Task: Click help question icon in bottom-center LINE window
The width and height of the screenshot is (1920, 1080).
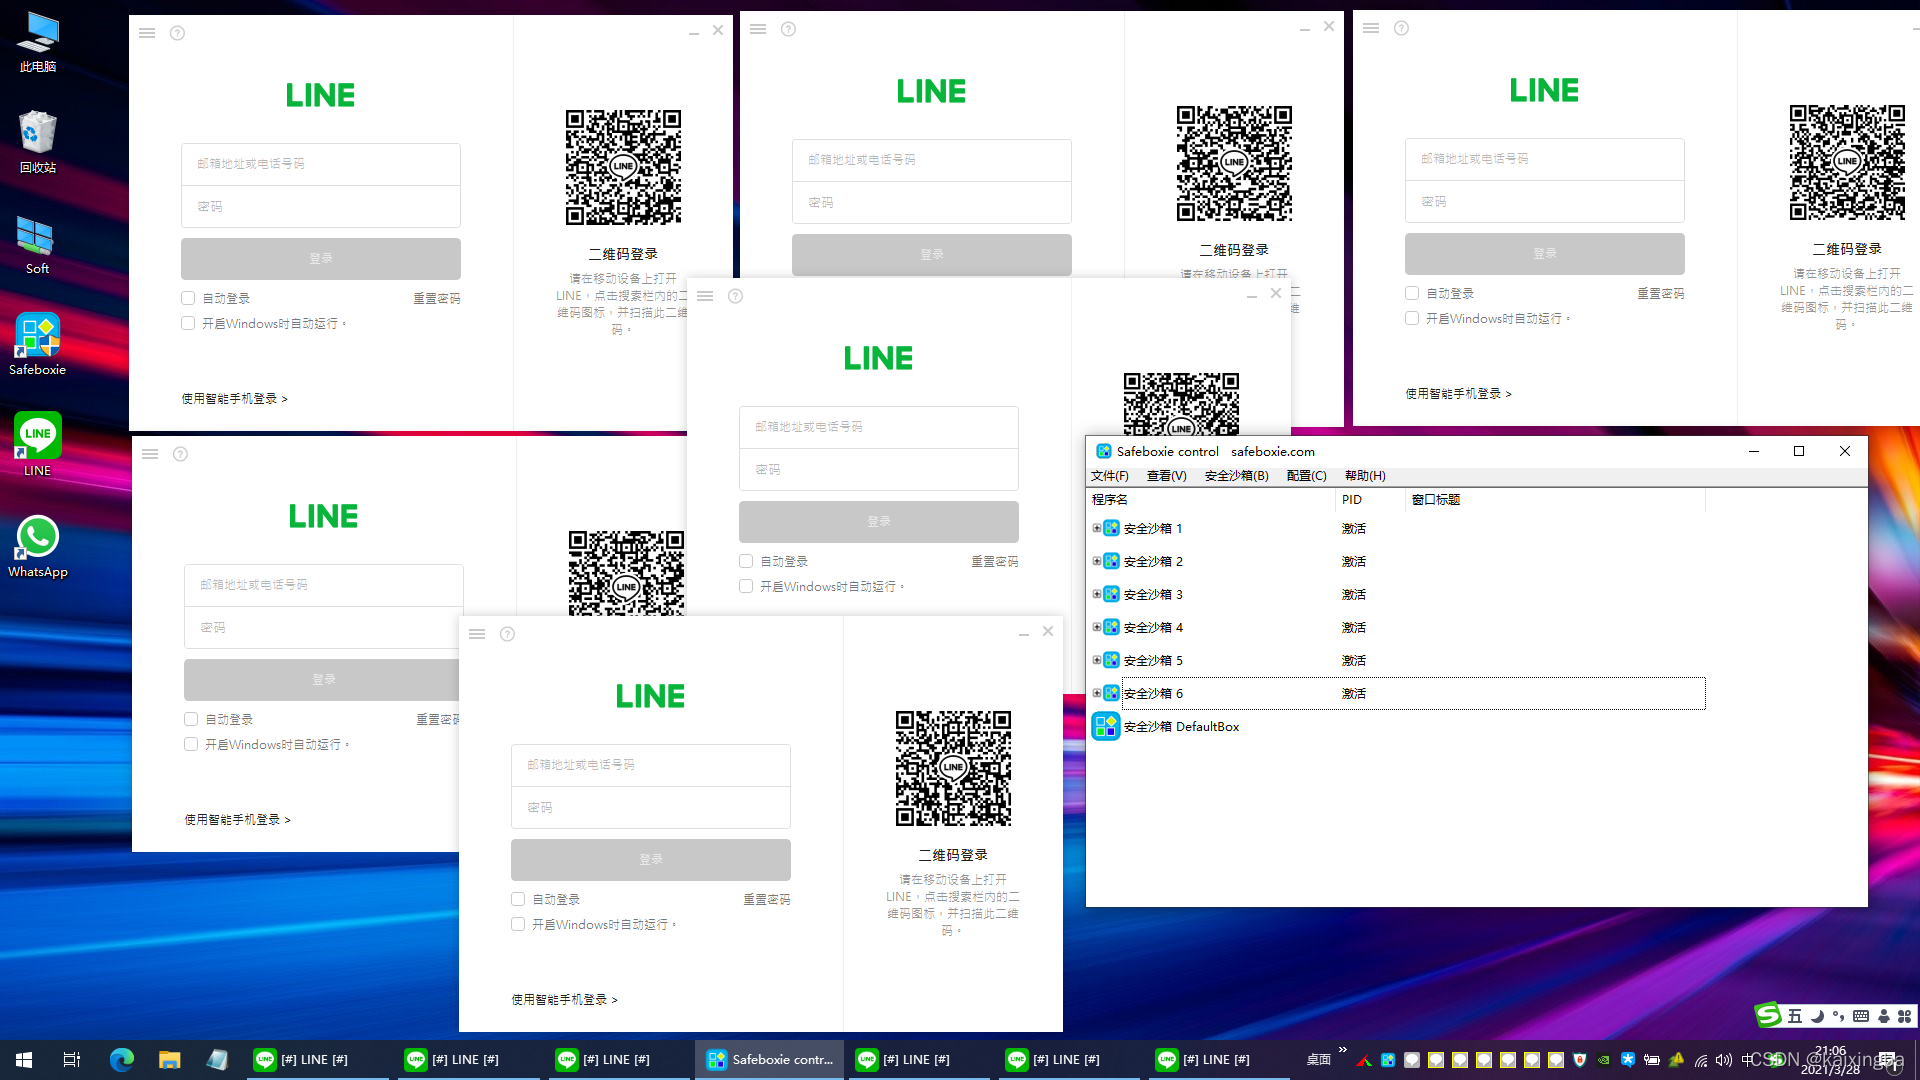Action: [507, 634]
